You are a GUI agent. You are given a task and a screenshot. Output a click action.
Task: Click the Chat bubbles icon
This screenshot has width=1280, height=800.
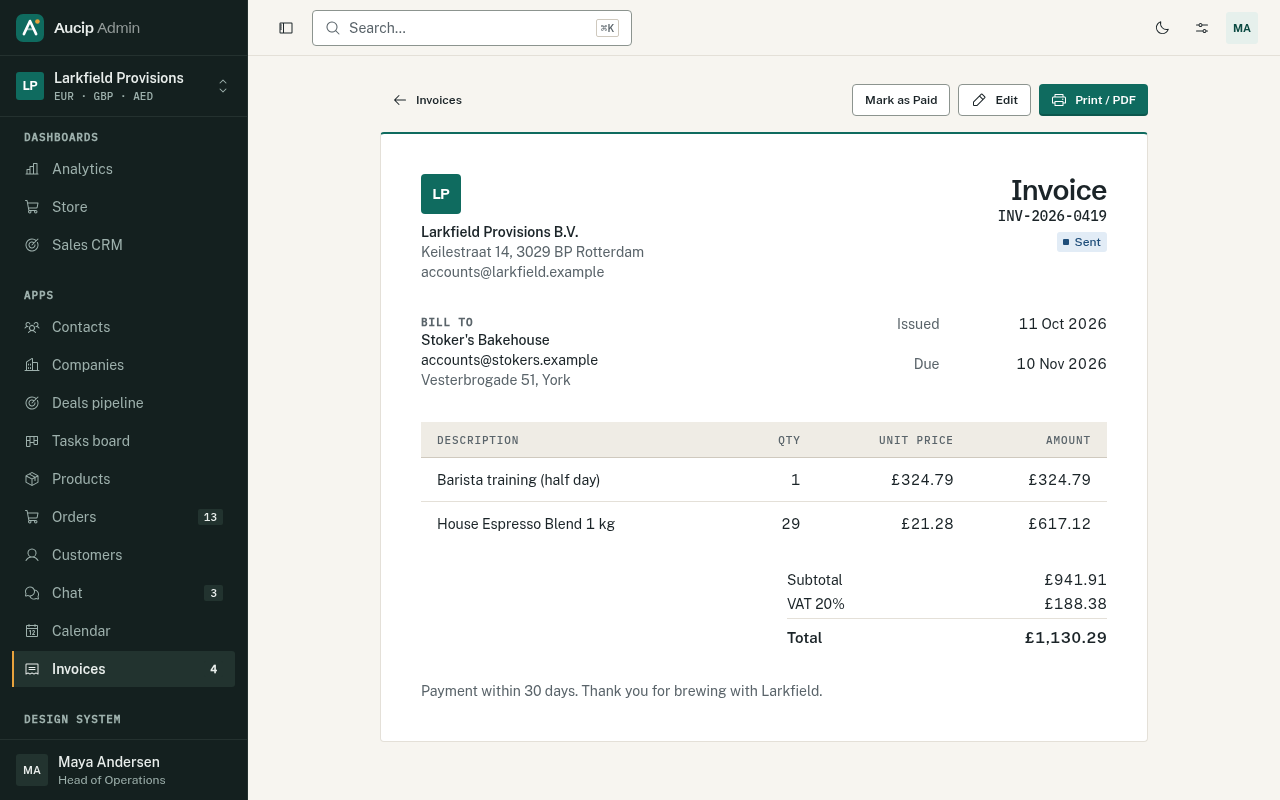[x=32, y=593]
